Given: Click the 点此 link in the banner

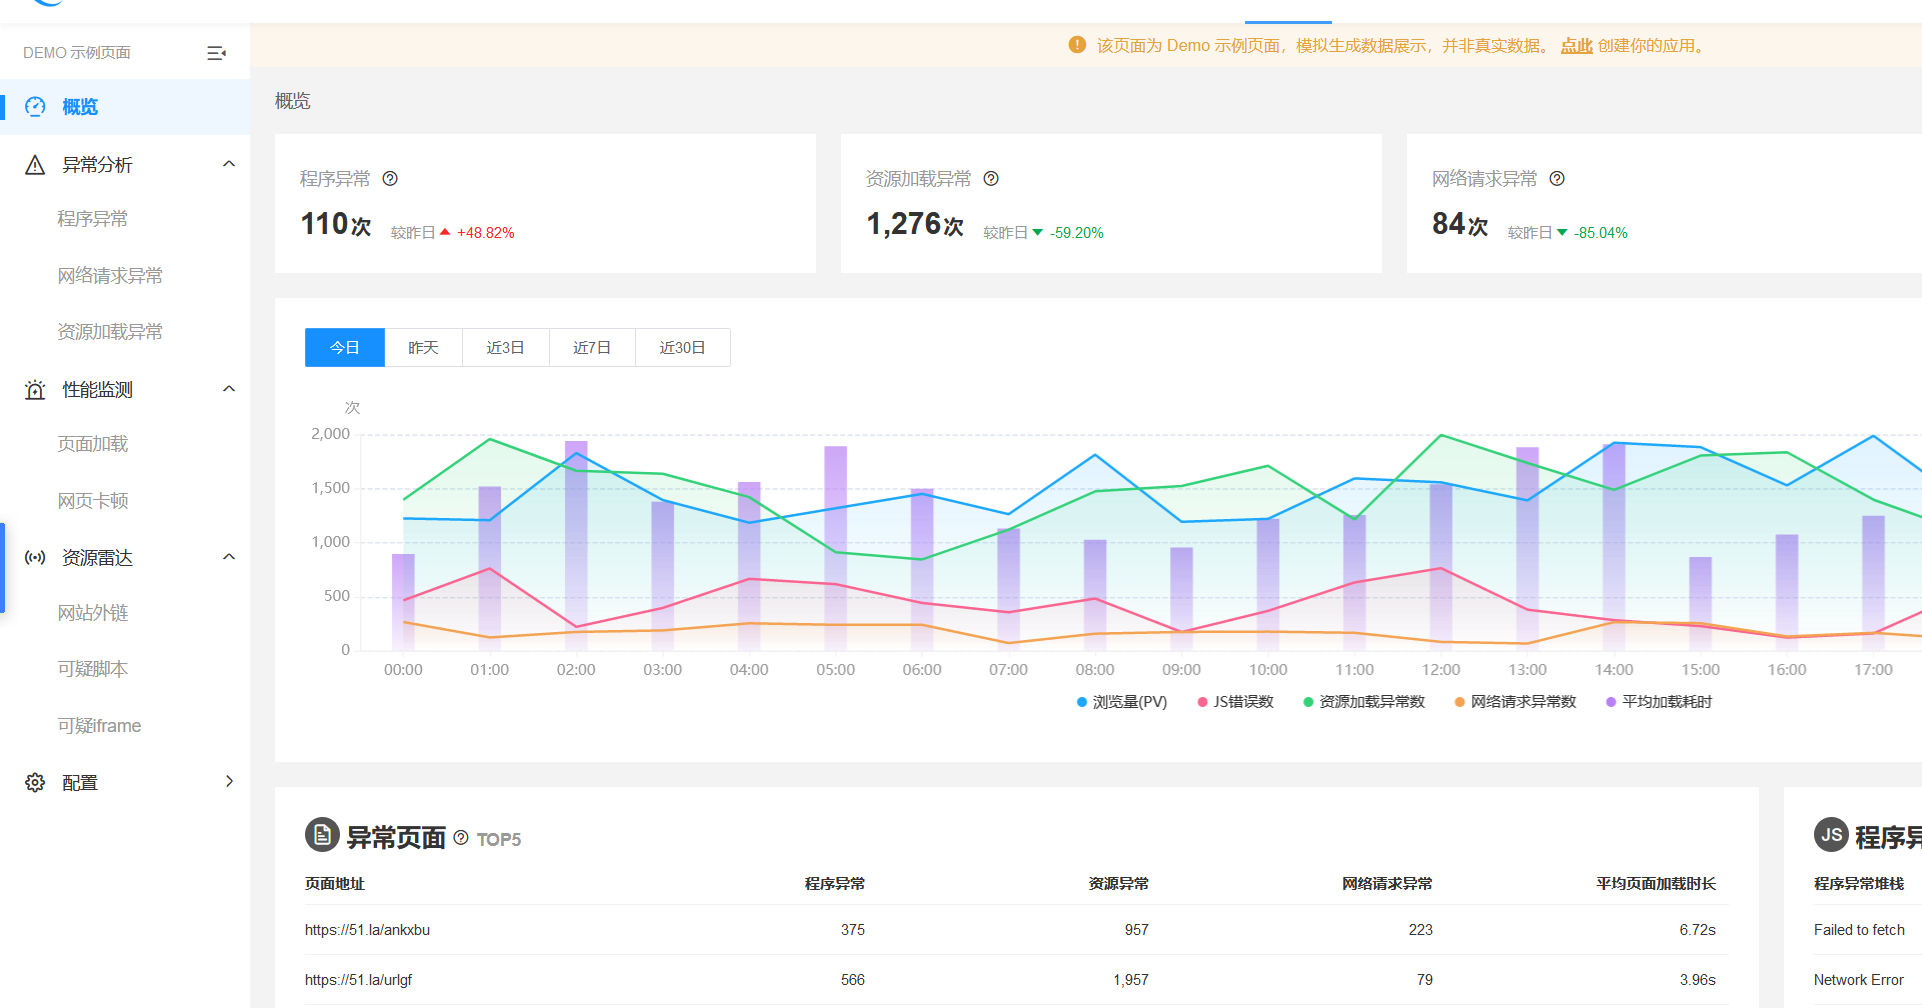Looking at the screenshot, I should (1576, 46).
